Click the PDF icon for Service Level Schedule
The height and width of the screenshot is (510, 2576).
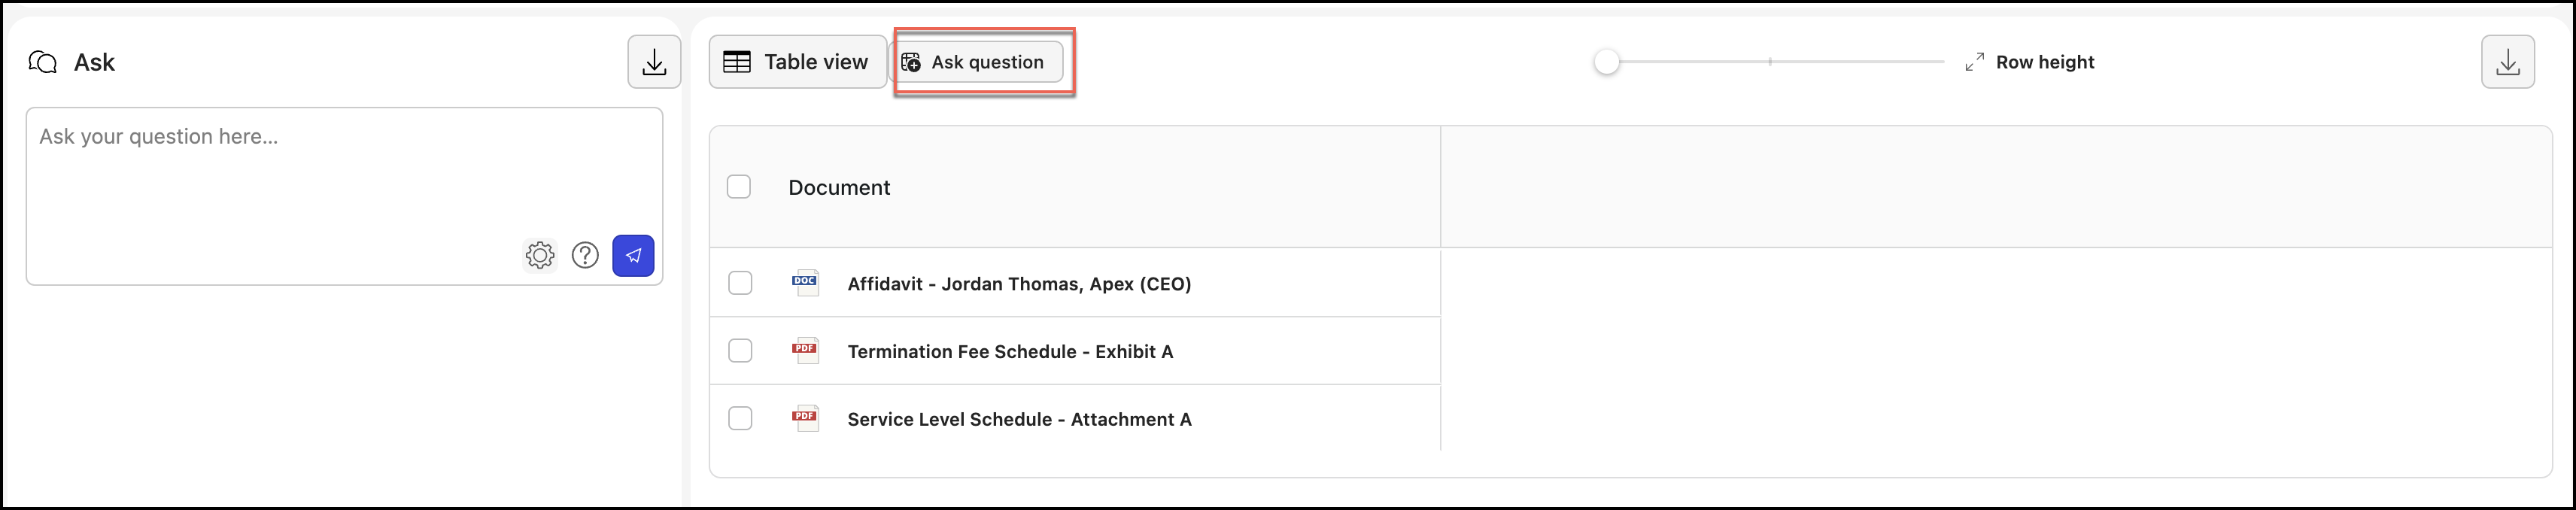[805, 419]
